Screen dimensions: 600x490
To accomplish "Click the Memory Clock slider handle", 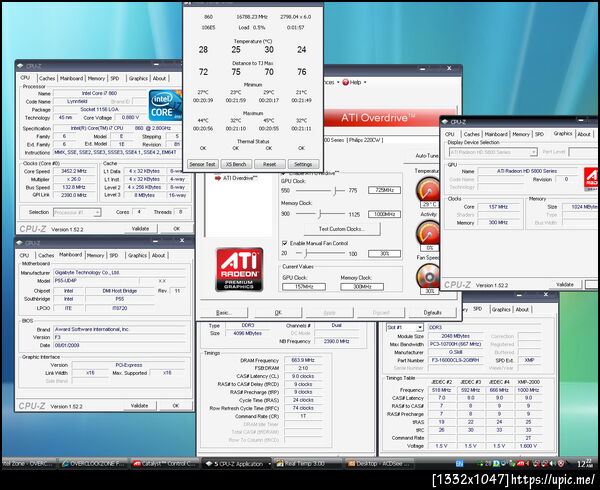I will [x=320, y=214].
